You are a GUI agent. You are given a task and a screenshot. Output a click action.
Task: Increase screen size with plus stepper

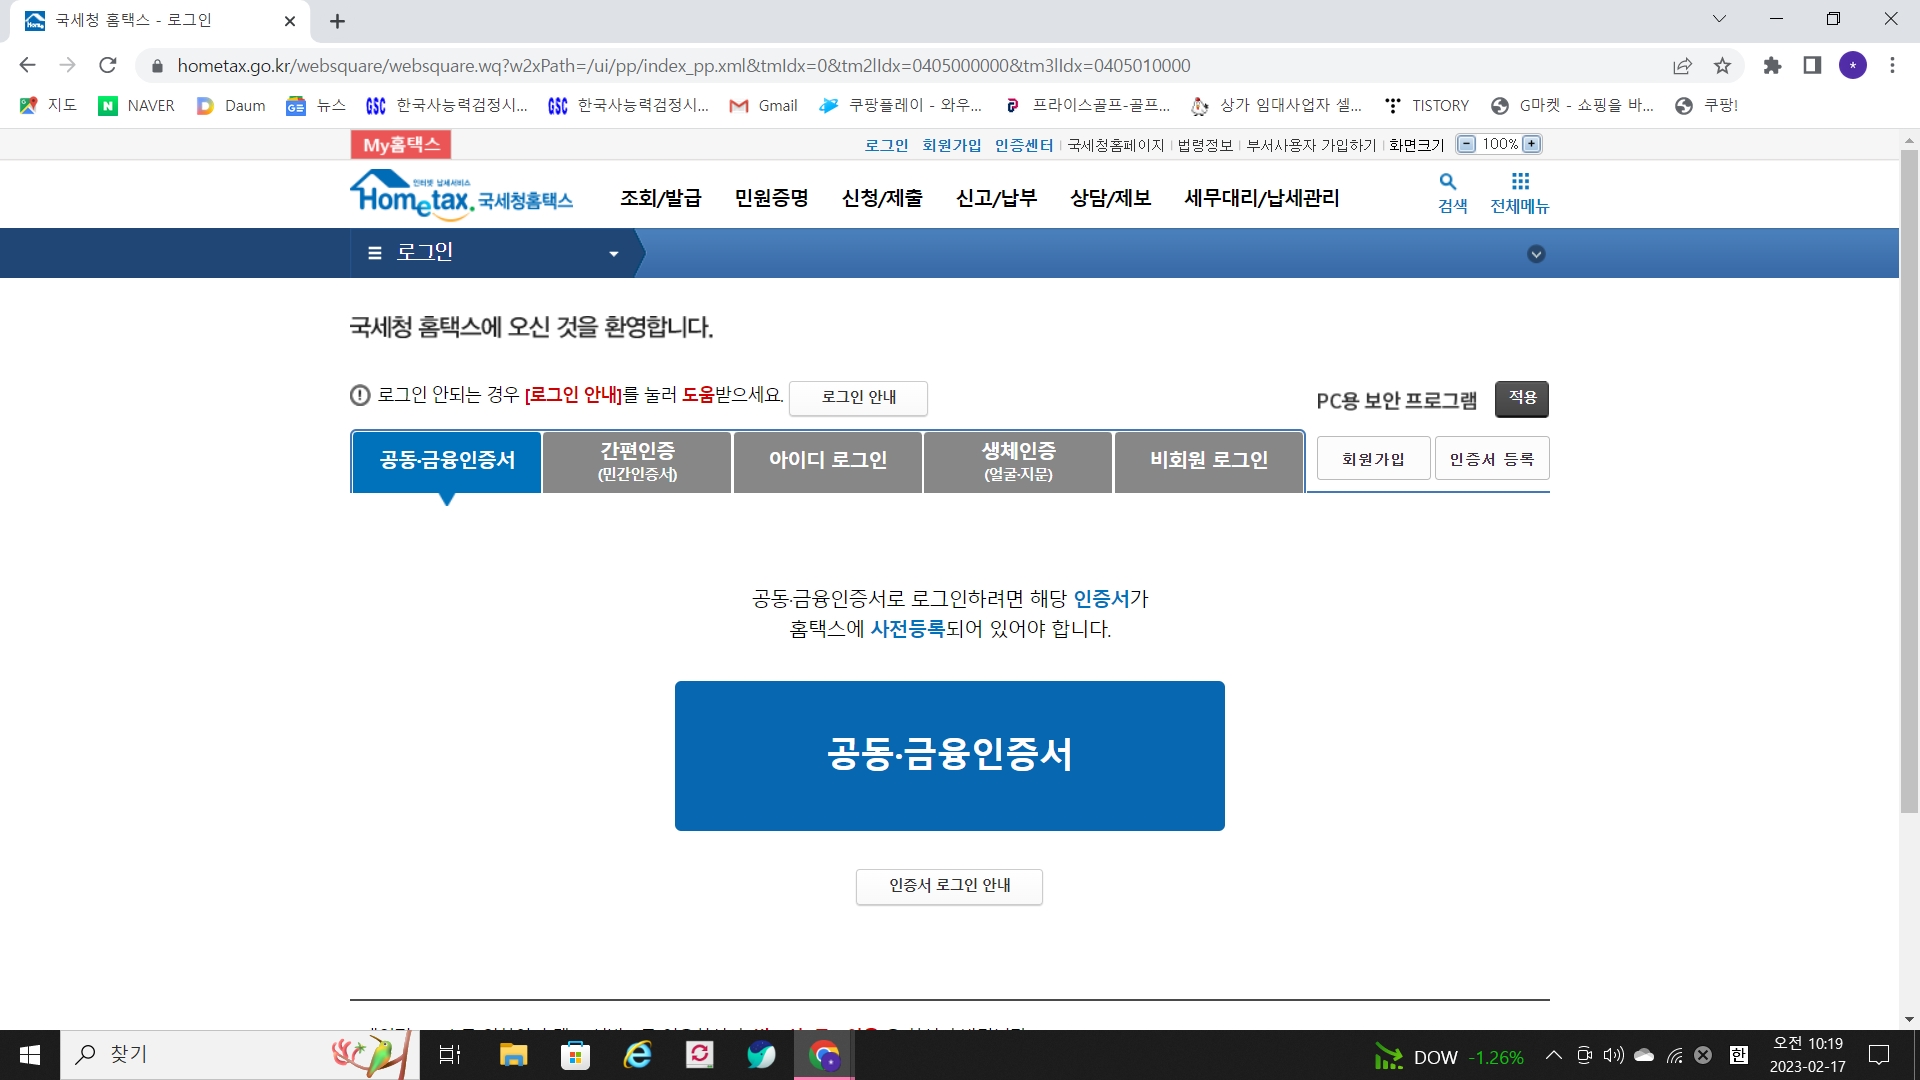[x=1532, y=144]
